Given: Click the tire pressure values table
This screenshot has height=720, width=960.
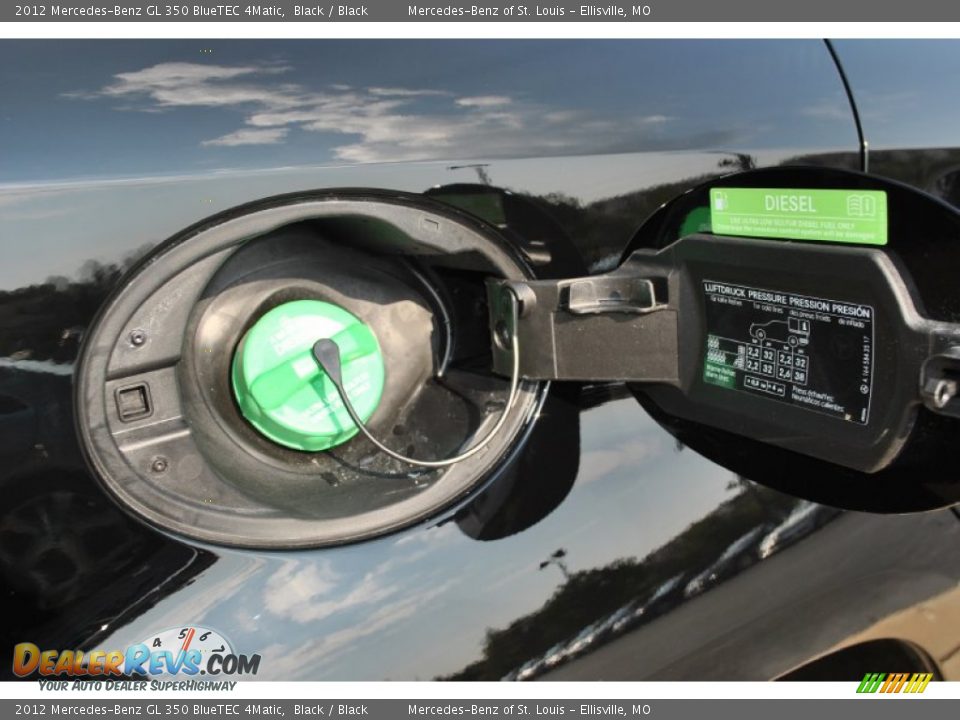Looking at the screenshot, I should coord(776,366).
